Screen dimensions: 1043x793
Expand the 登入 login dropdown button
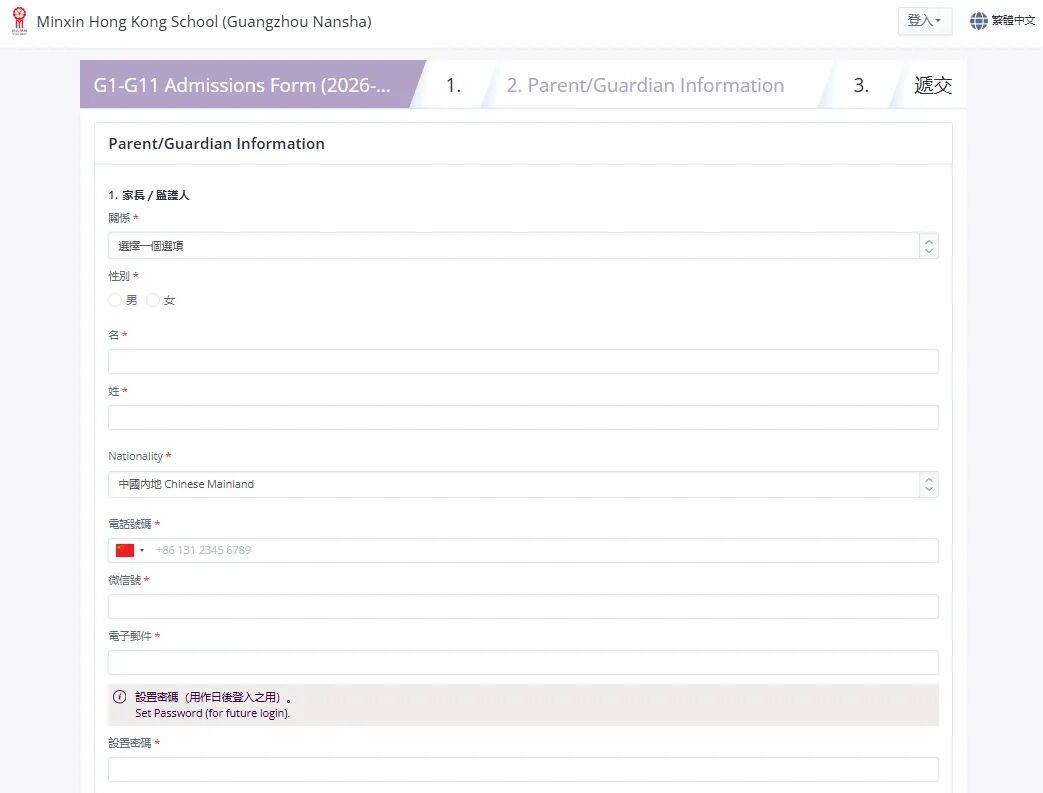tap(924, 21)
